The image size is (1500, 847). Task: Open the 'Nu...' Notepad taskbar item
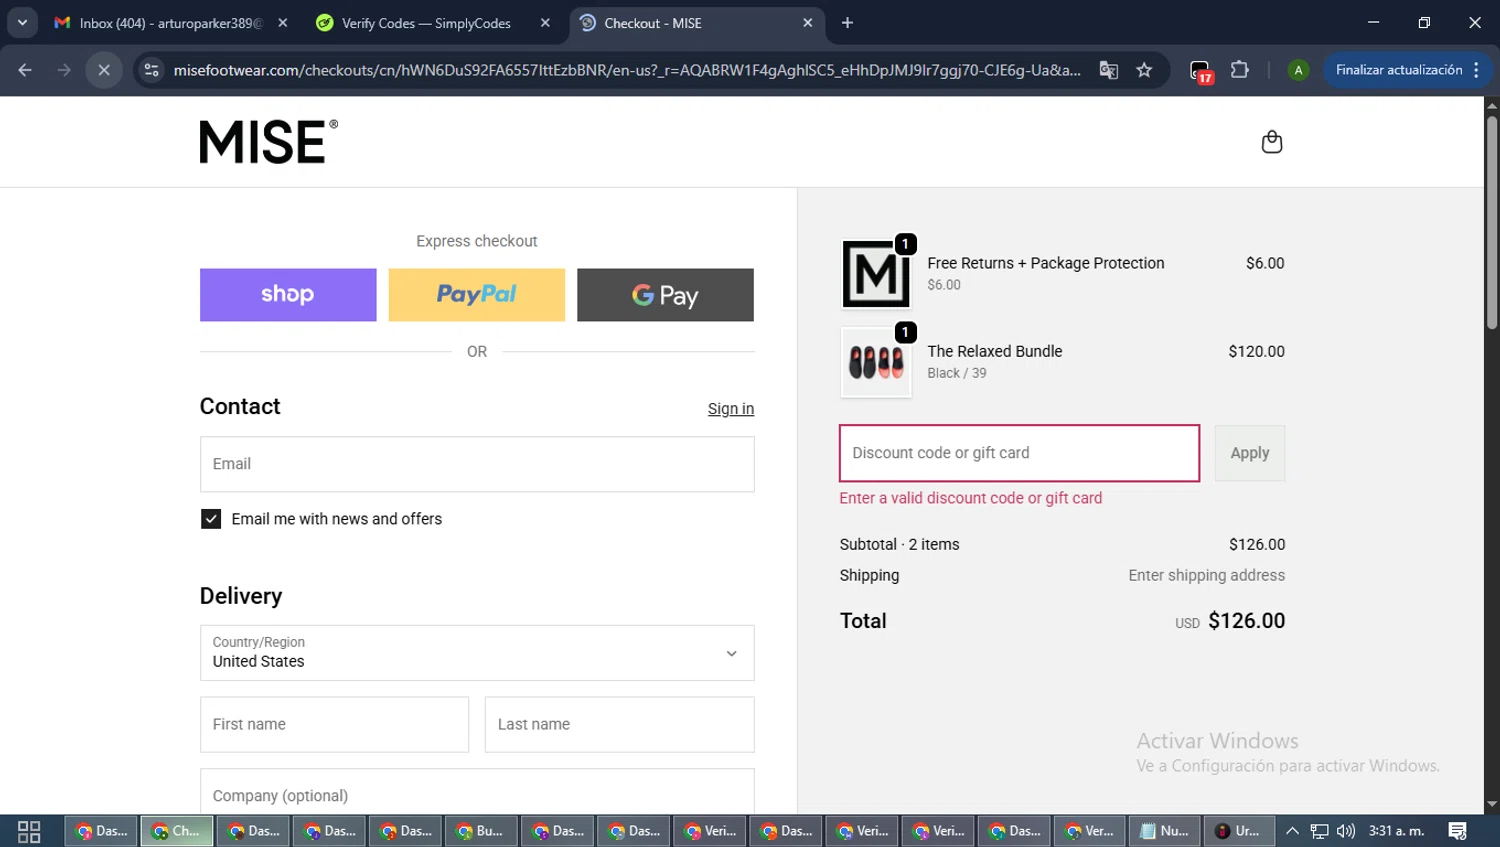click(1165, 831)
